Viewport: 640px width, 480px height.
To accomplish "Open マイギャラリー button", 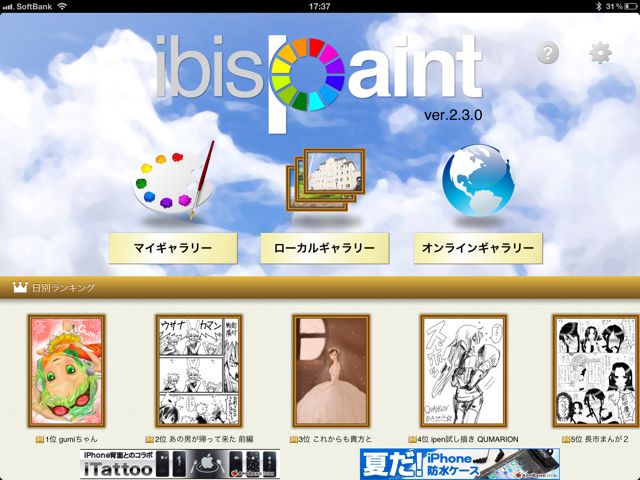I will pos(173,248).
